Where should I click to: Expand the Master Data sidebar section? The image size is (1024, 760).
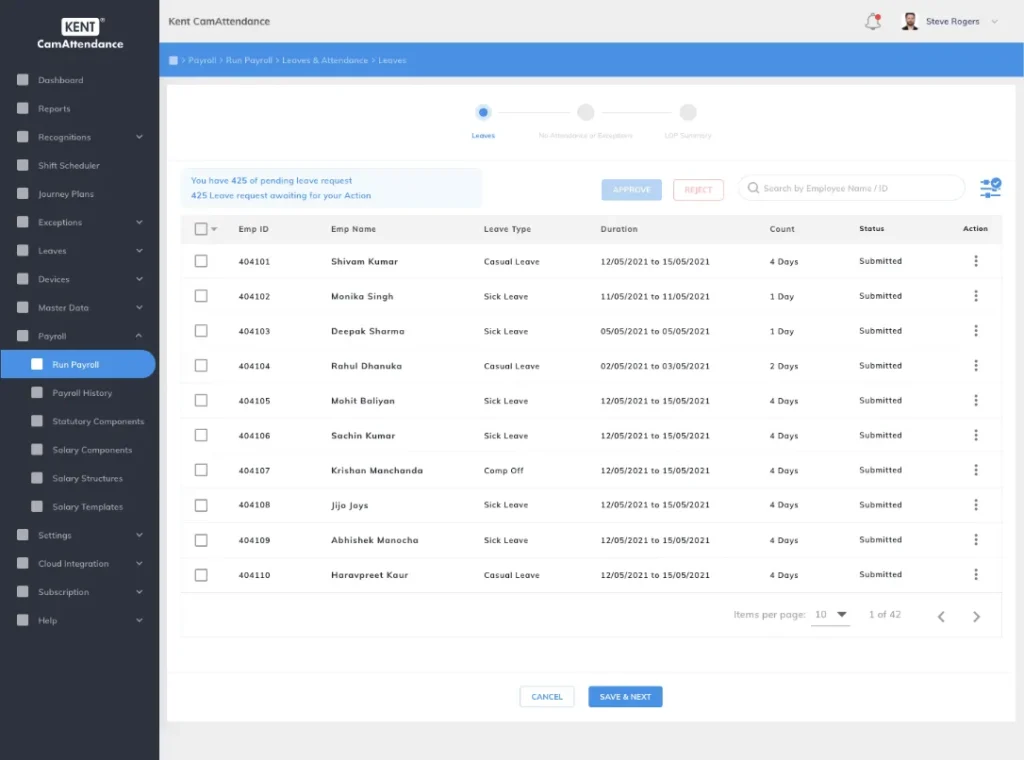point(139,308)
